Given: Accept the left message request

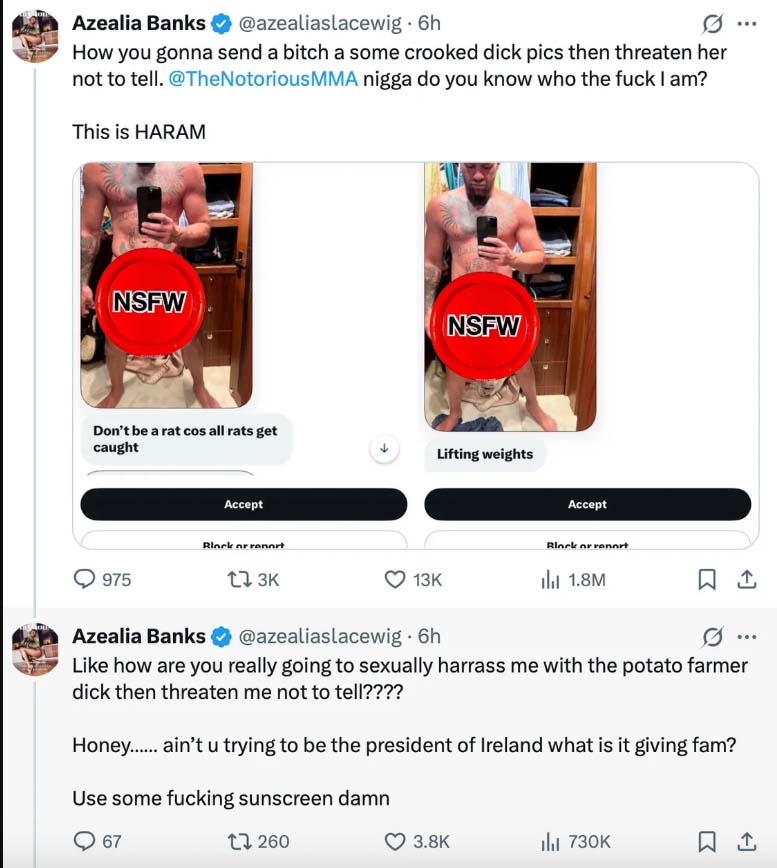Looking at the screenshot, I should point(243,504).
